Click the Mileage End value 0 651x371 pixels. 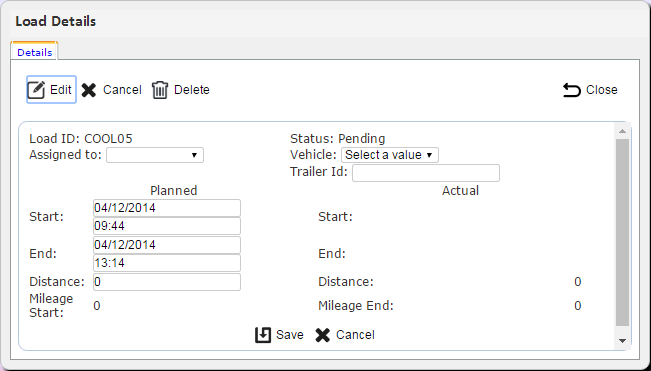pyautogui.click(x=578, y=306)
